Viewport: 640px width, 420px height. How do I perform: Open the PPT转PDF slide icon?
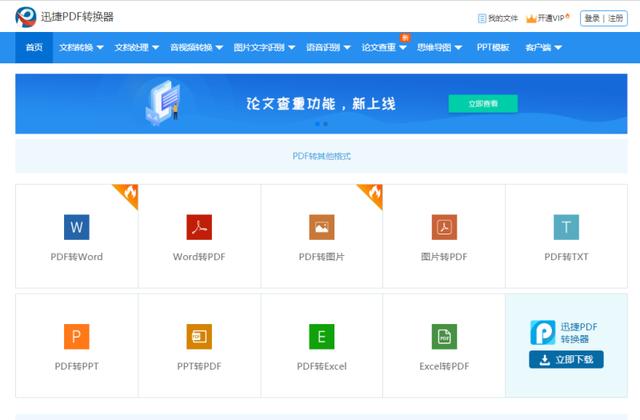(x=199, y=336)
